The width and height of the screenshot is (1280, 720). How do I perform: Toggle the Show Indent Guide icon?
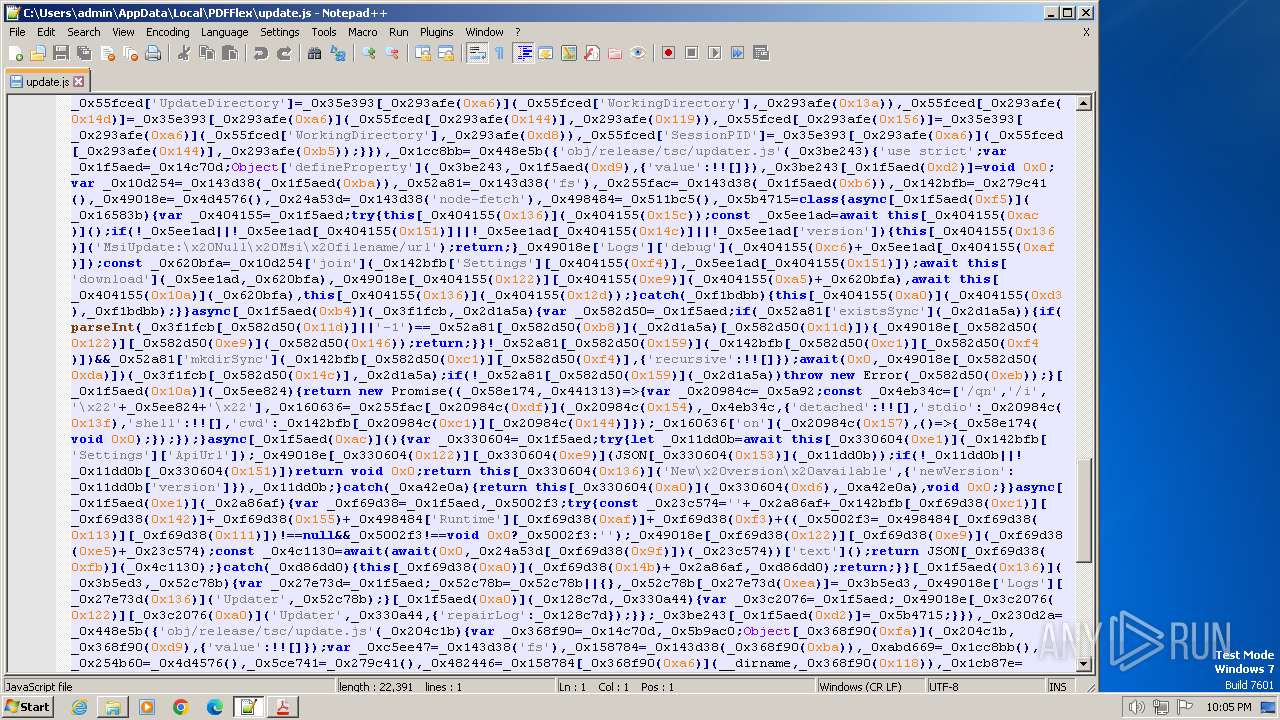[x=523, y=53]
